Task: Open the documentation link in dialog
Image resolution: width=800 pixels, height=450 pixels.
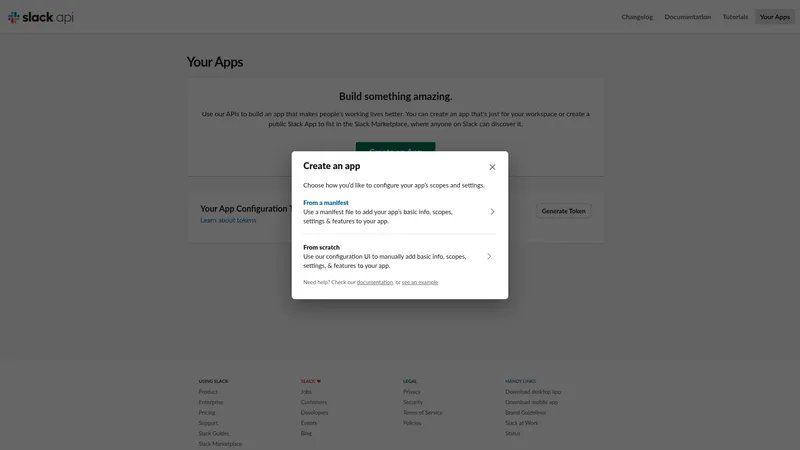Action: click(375, 282)
